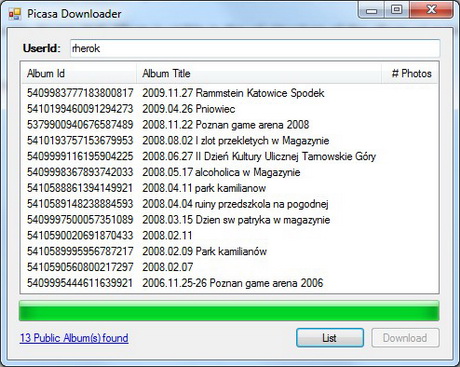
Task: Select album 2009.11.27 Rammstein Katowice Spodek
Action: tap(233, 93)
